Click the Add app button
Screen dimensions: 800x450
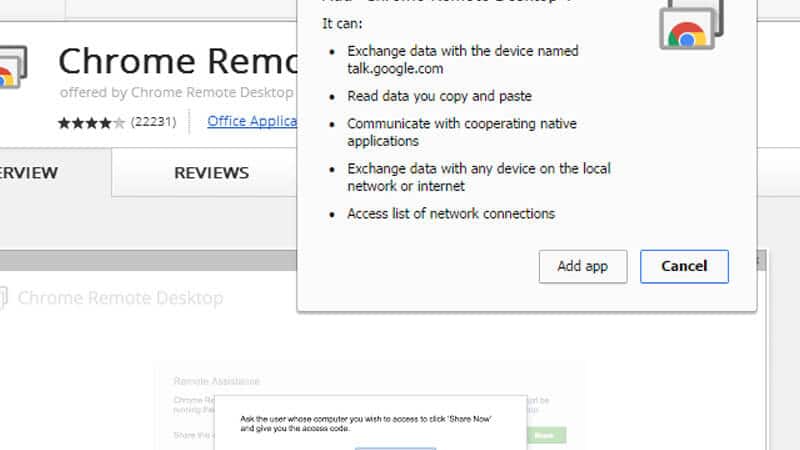coord(583,266)
